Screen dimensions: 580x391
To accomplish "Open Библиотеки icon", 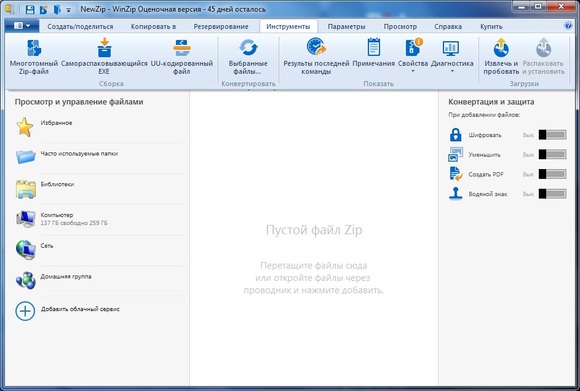I will point(26,189).
